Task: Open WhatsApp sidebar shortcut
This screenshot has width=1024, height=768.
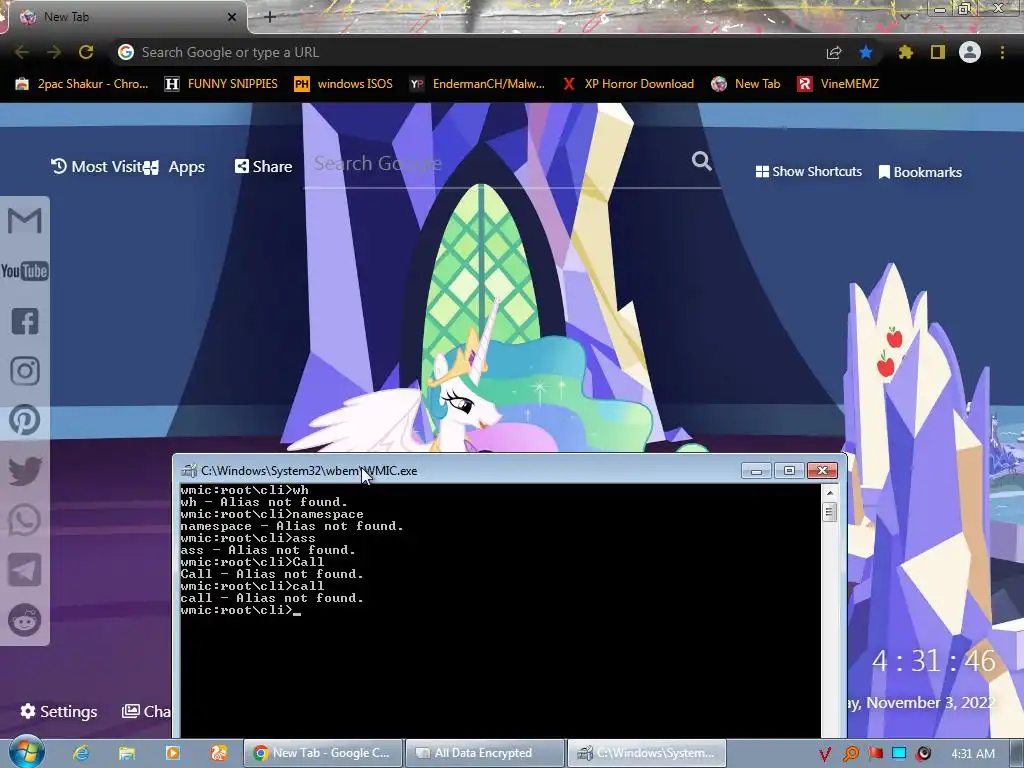Action: click(25, 520)
